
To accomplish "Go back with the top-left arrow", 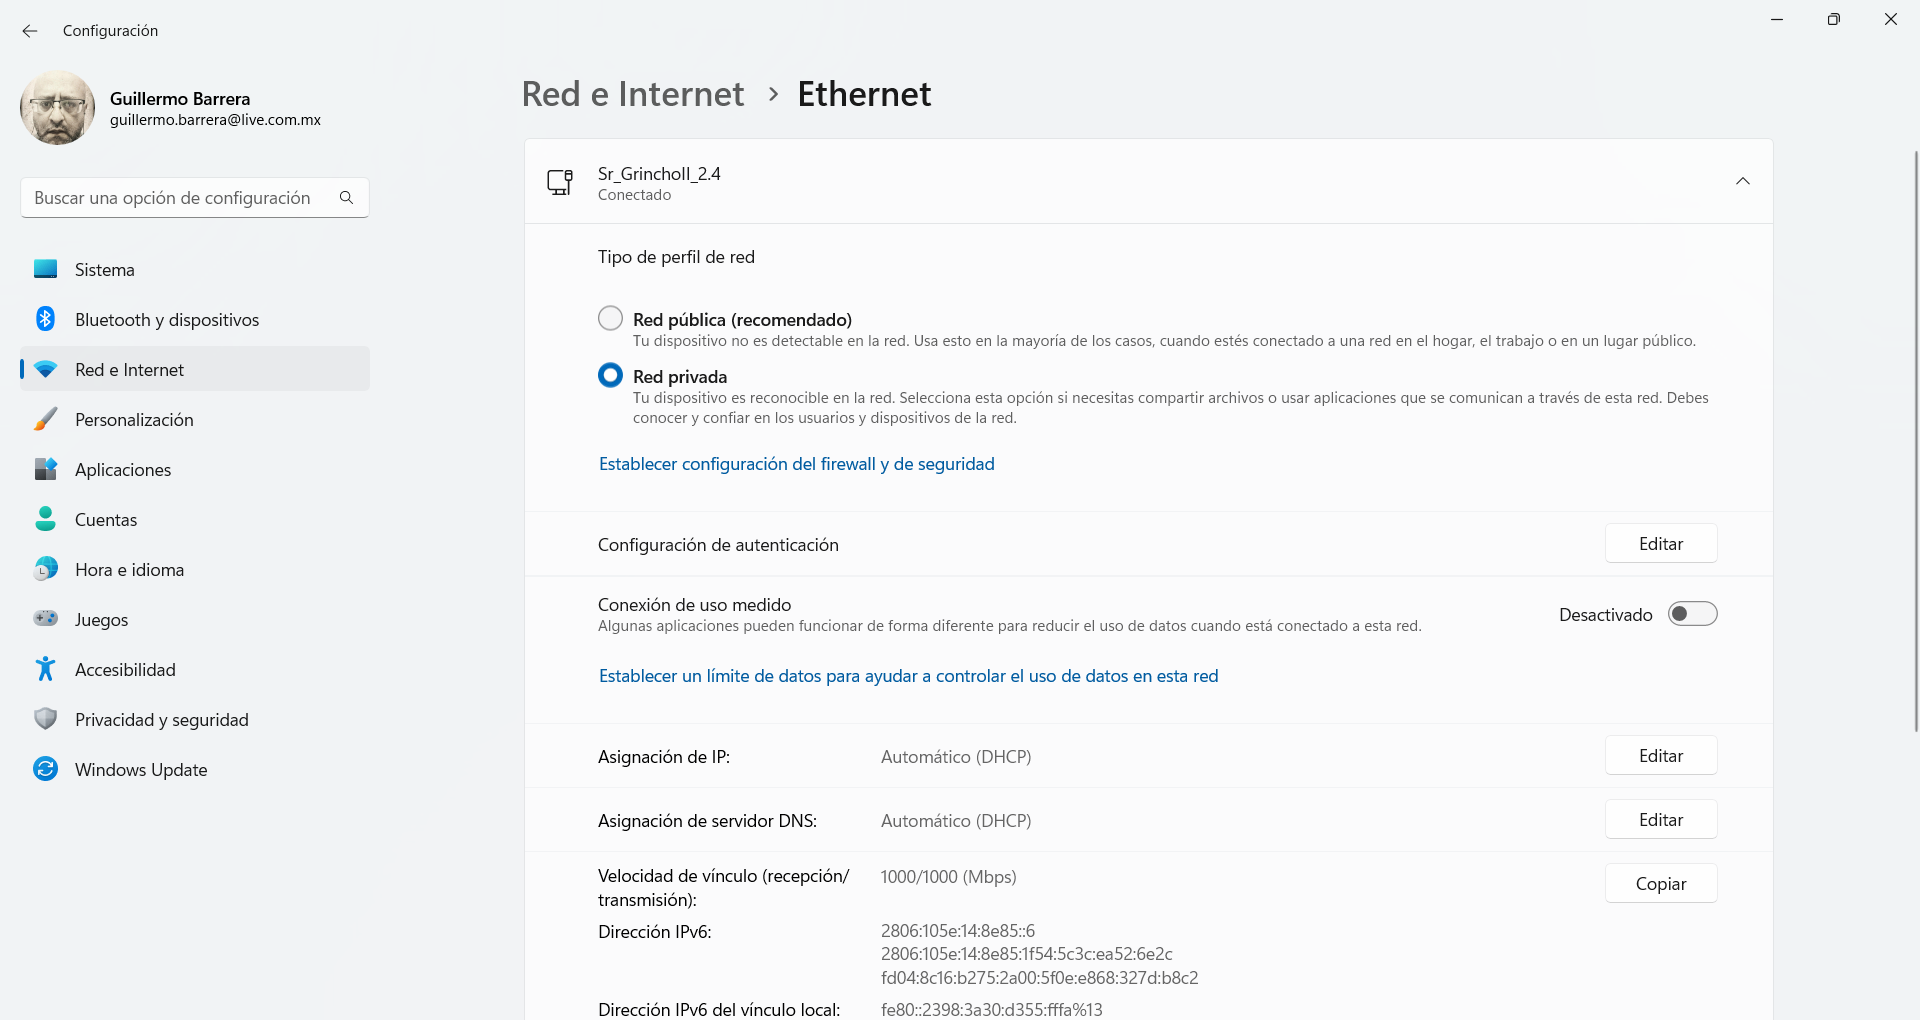I will click(x=30, y=31).
